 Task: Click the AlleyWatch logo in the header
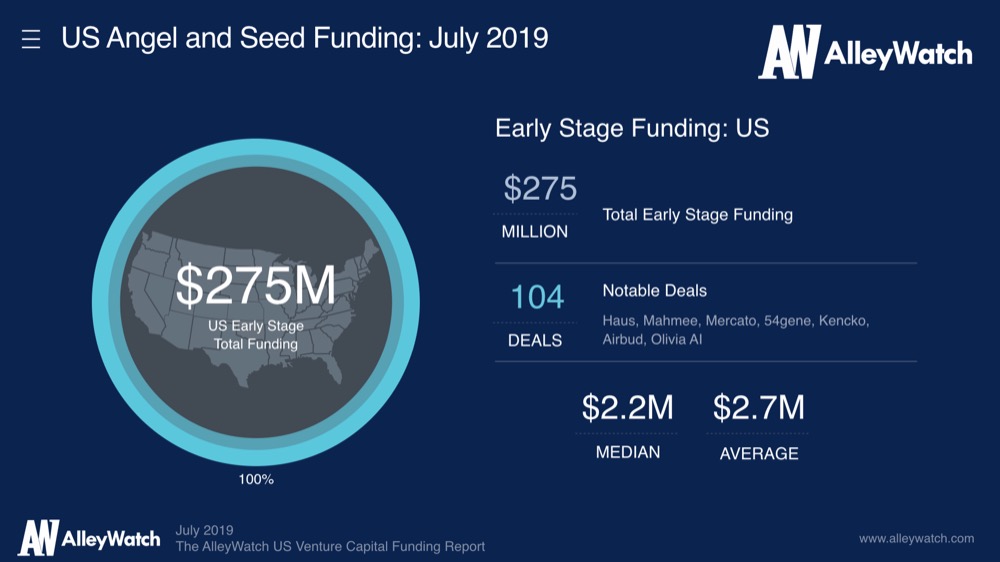[865, 51]
